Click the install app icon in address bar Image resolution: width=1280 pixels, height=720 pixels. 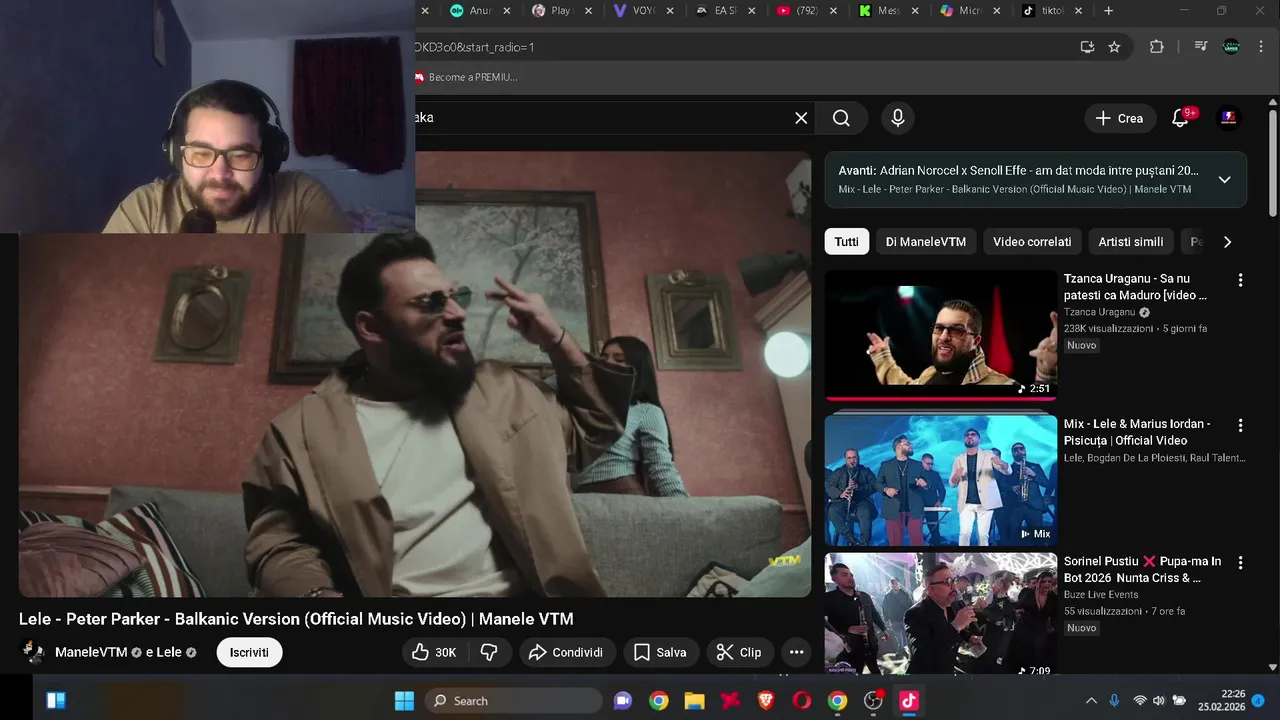coord(1087,47)
